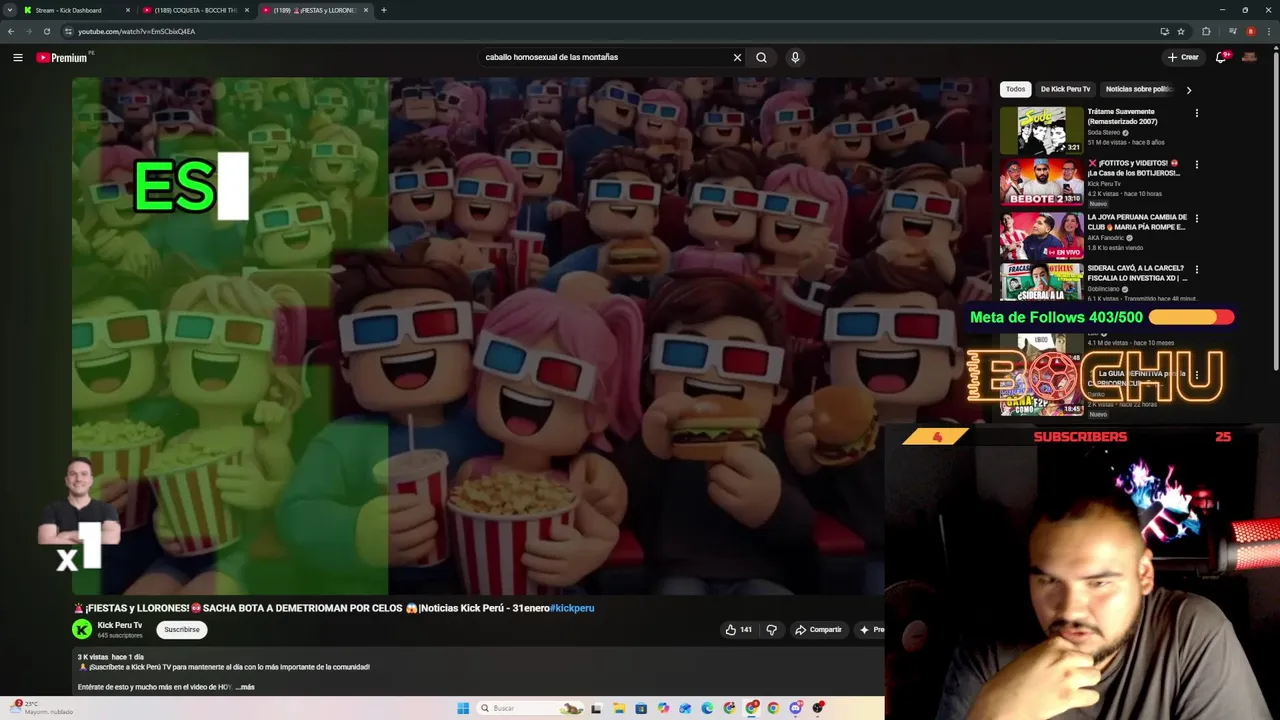Open the YouTube account avatar menu
1280x720 pixels.
point(1249,57)
